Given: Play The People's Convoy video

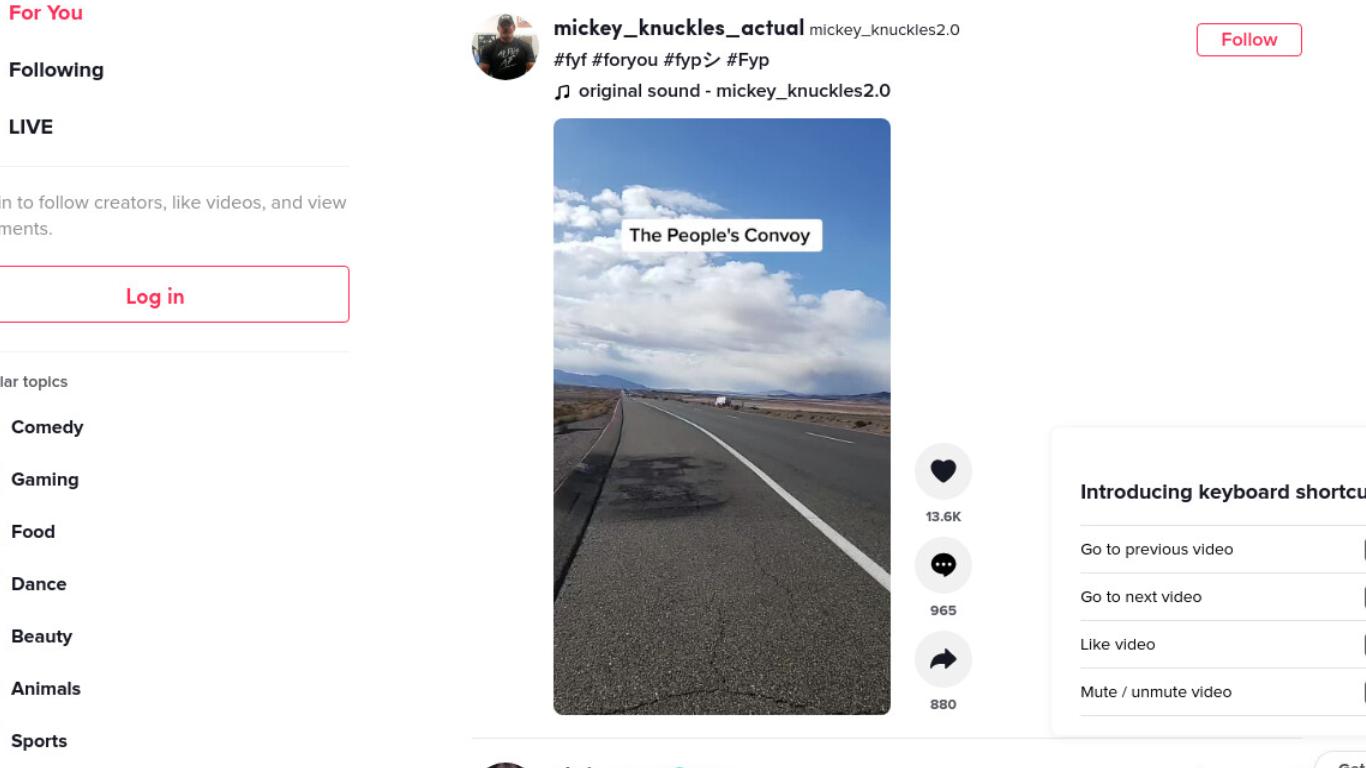Looking at the screenshot, I should [722, 416].
